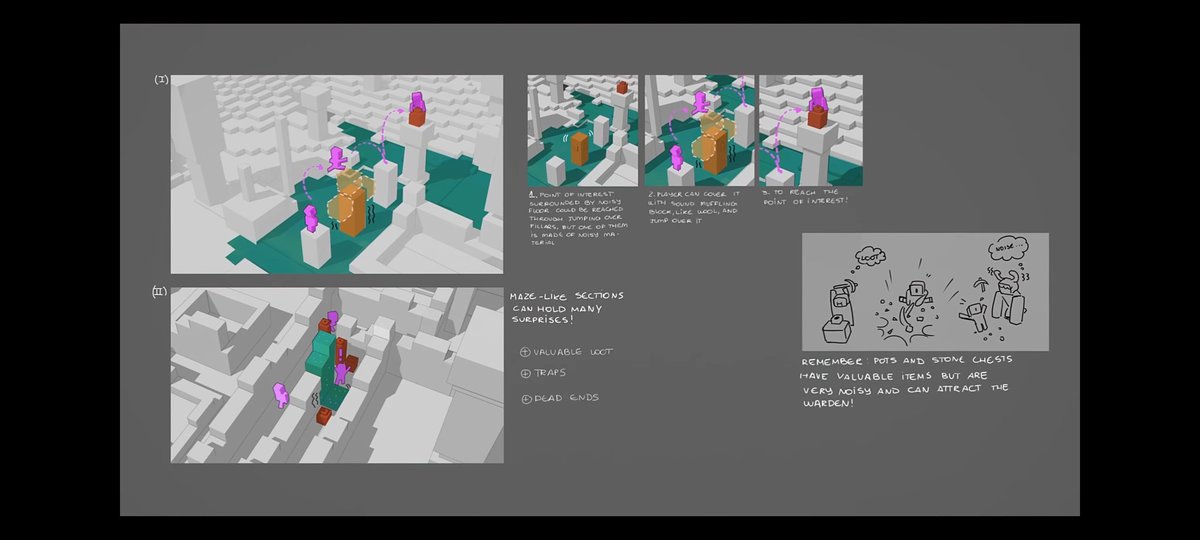Click the "DEAD ENDS" text
Image resolution: width=1200 pixels, height=540 pixels.
[567, 398]
